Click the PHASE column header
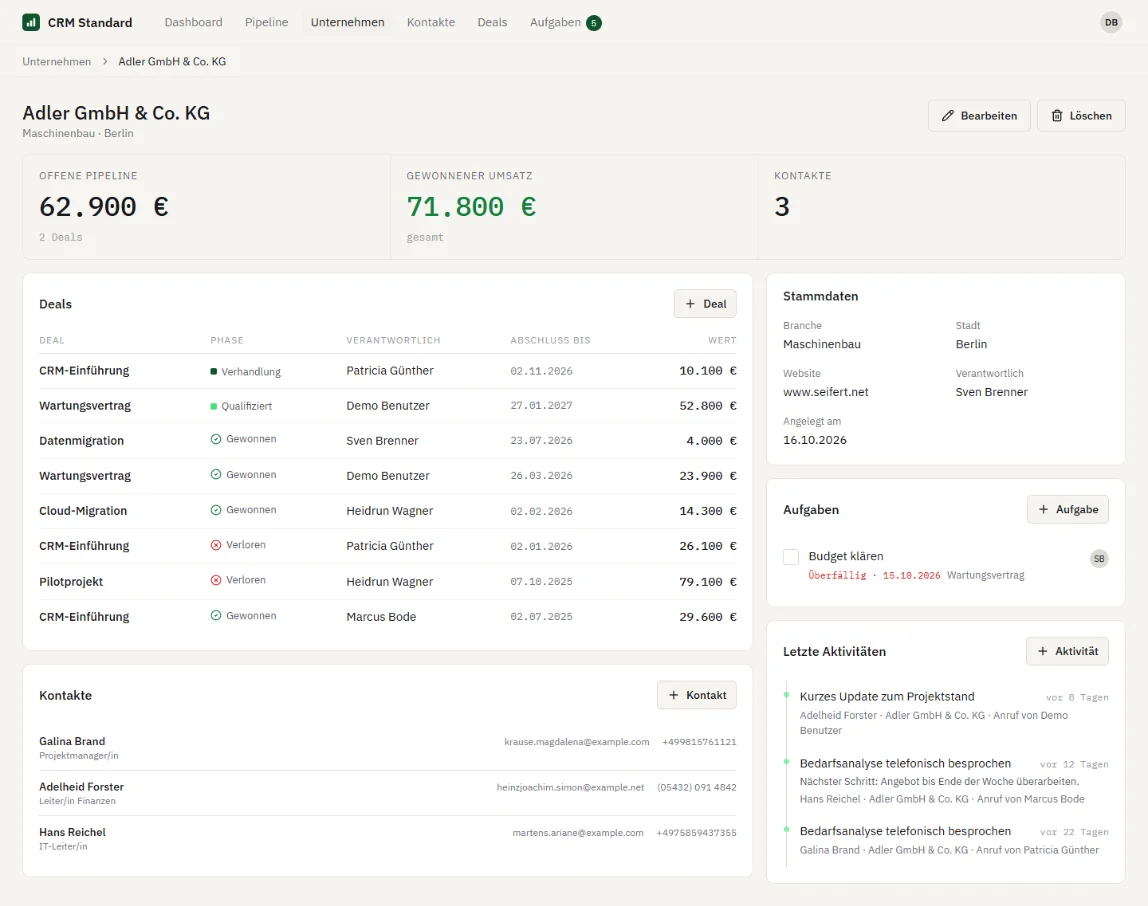The image size is (1148, 906). (x=227, y=341)
